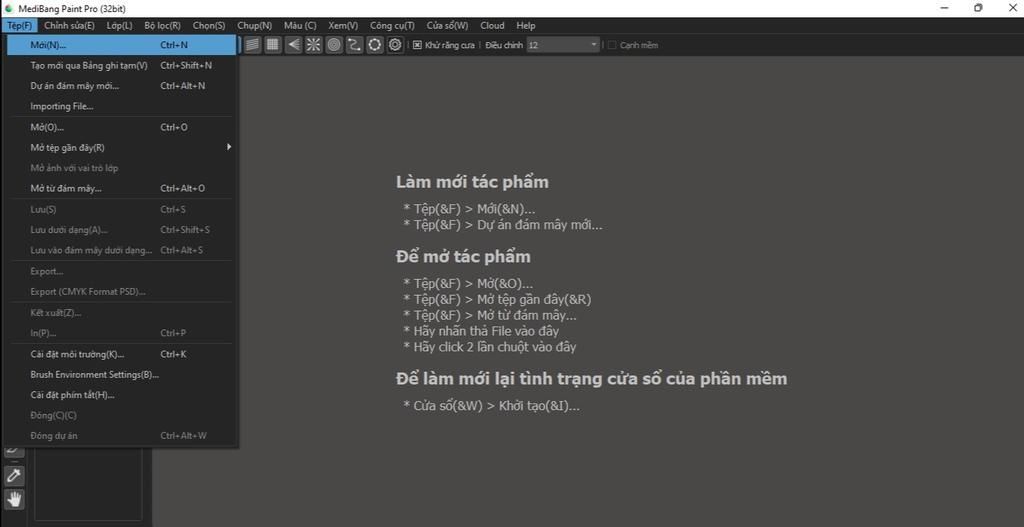The height and width of the screenshot is (527, 1024).
Task: Select the concentric circle snap icon
Action: (x=334, y=44)
